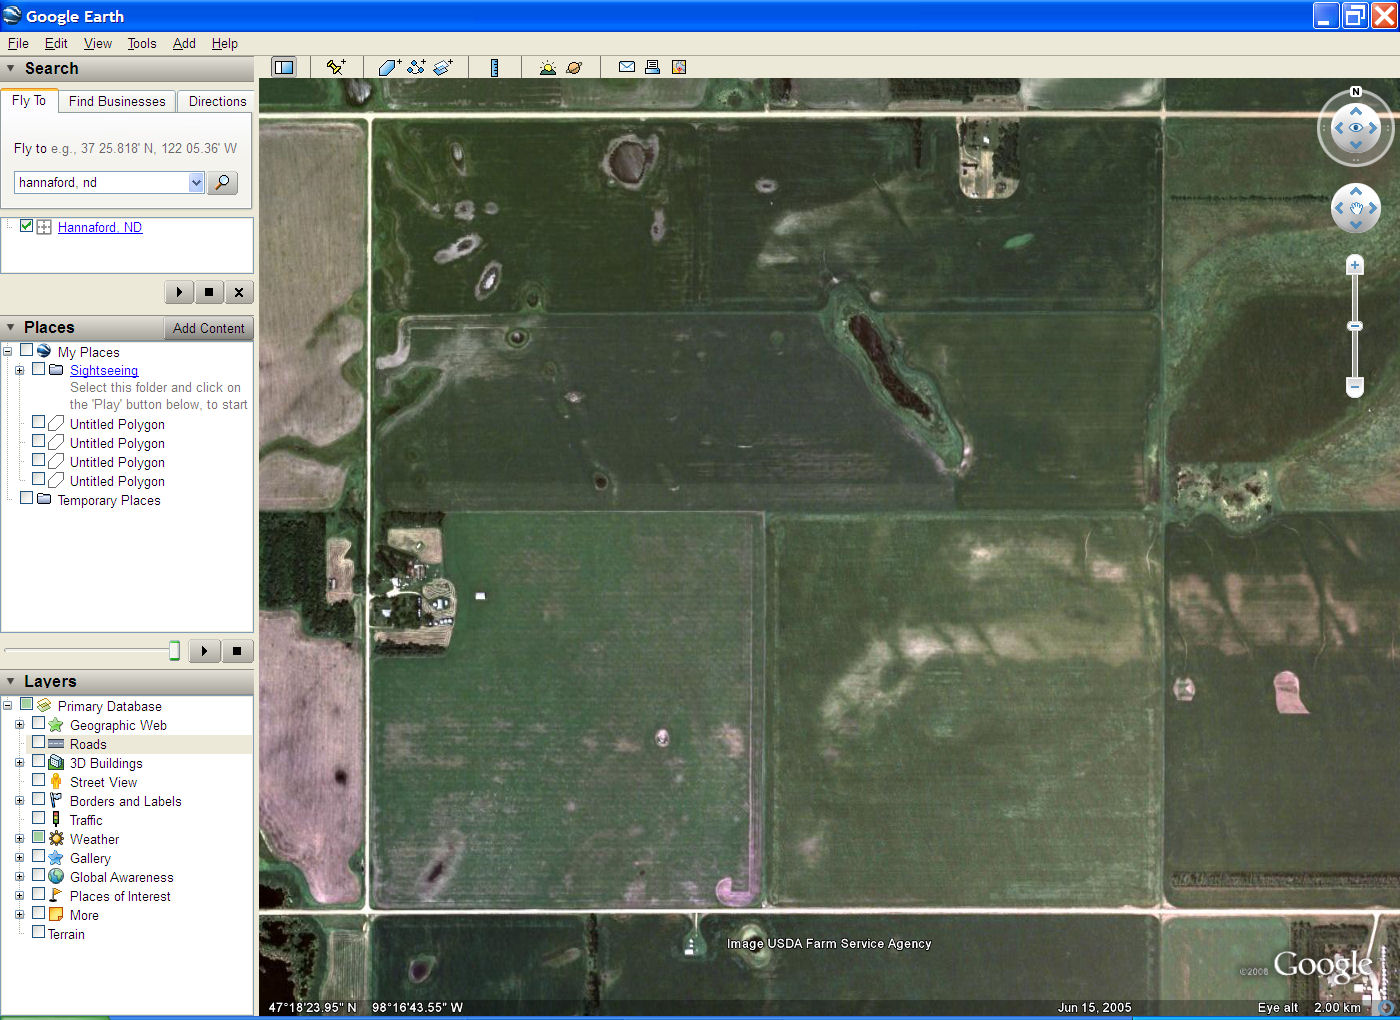Expand the Geographic Web layer
This screenshot has width=1400, height=1020.
(x=19, y=725)
